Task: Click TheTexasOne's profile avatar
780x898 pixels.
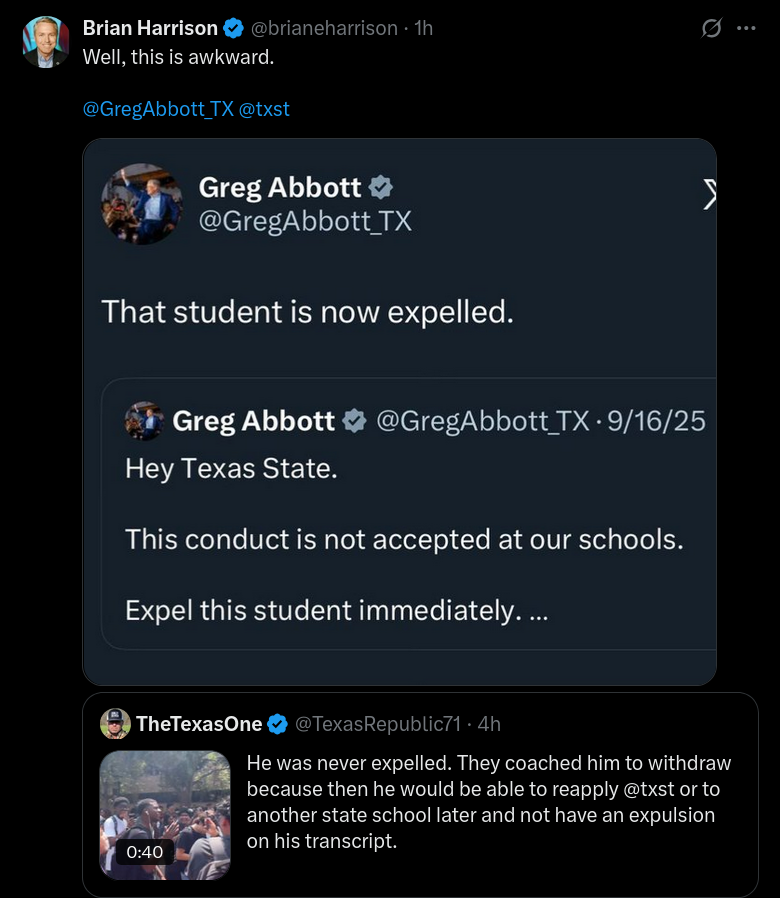Action: (x=115, y=723)
